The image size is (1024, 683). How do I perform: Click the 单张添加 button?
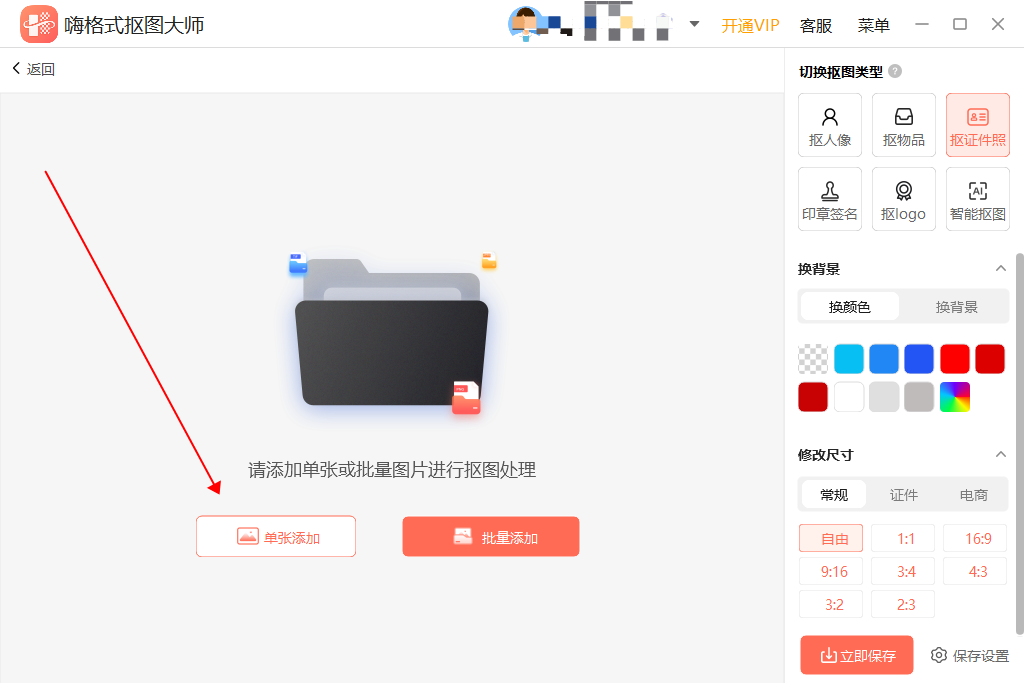pos(276,537)
